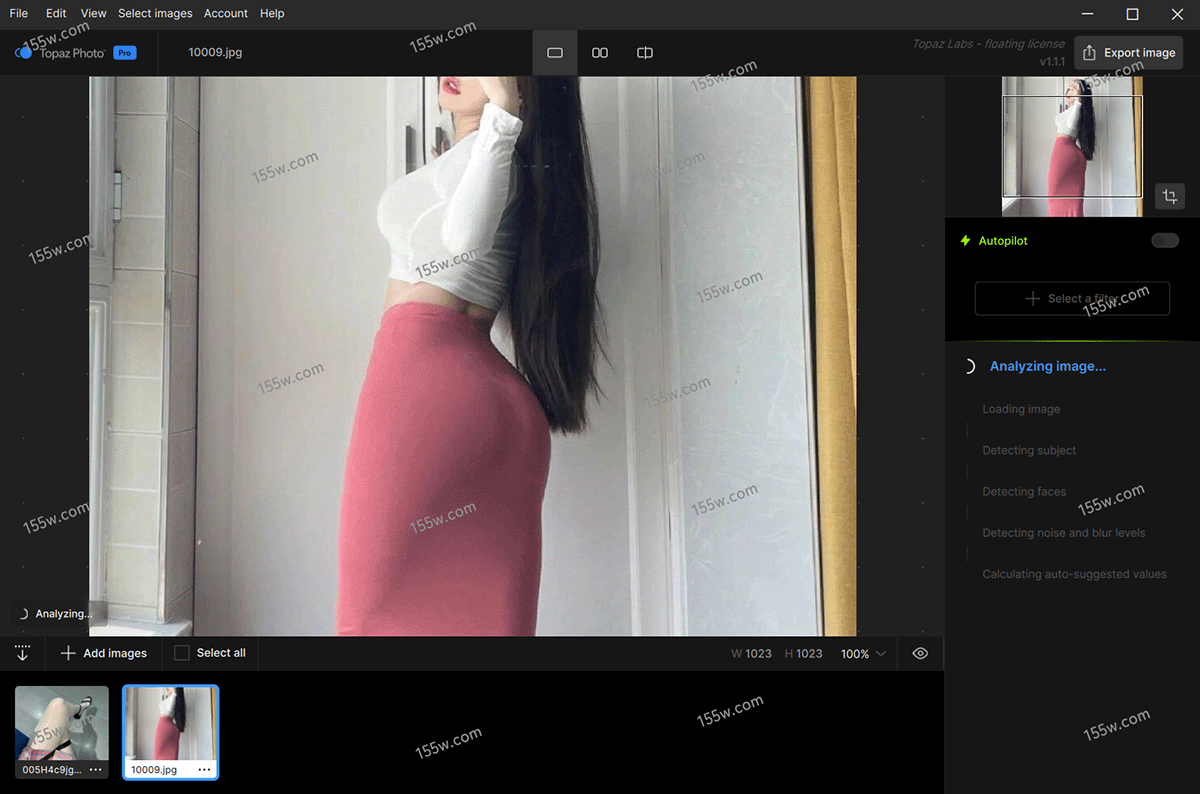Open the crop tool
This screenshot has width=1200, height=794.
point(1169,196)
